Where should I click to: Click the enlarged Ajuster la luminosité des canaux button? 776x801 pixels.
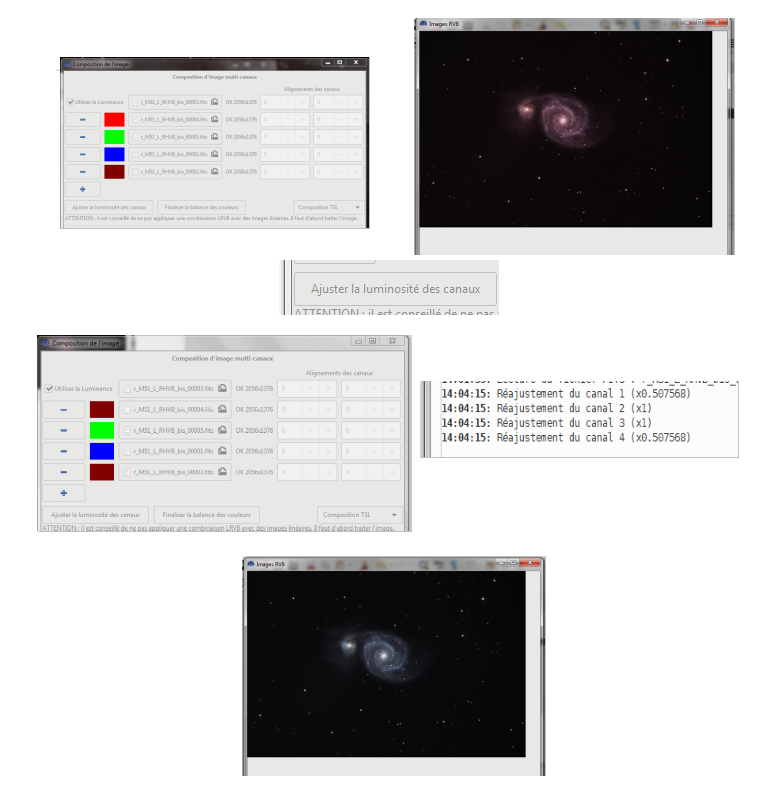[x=395, y=289]
